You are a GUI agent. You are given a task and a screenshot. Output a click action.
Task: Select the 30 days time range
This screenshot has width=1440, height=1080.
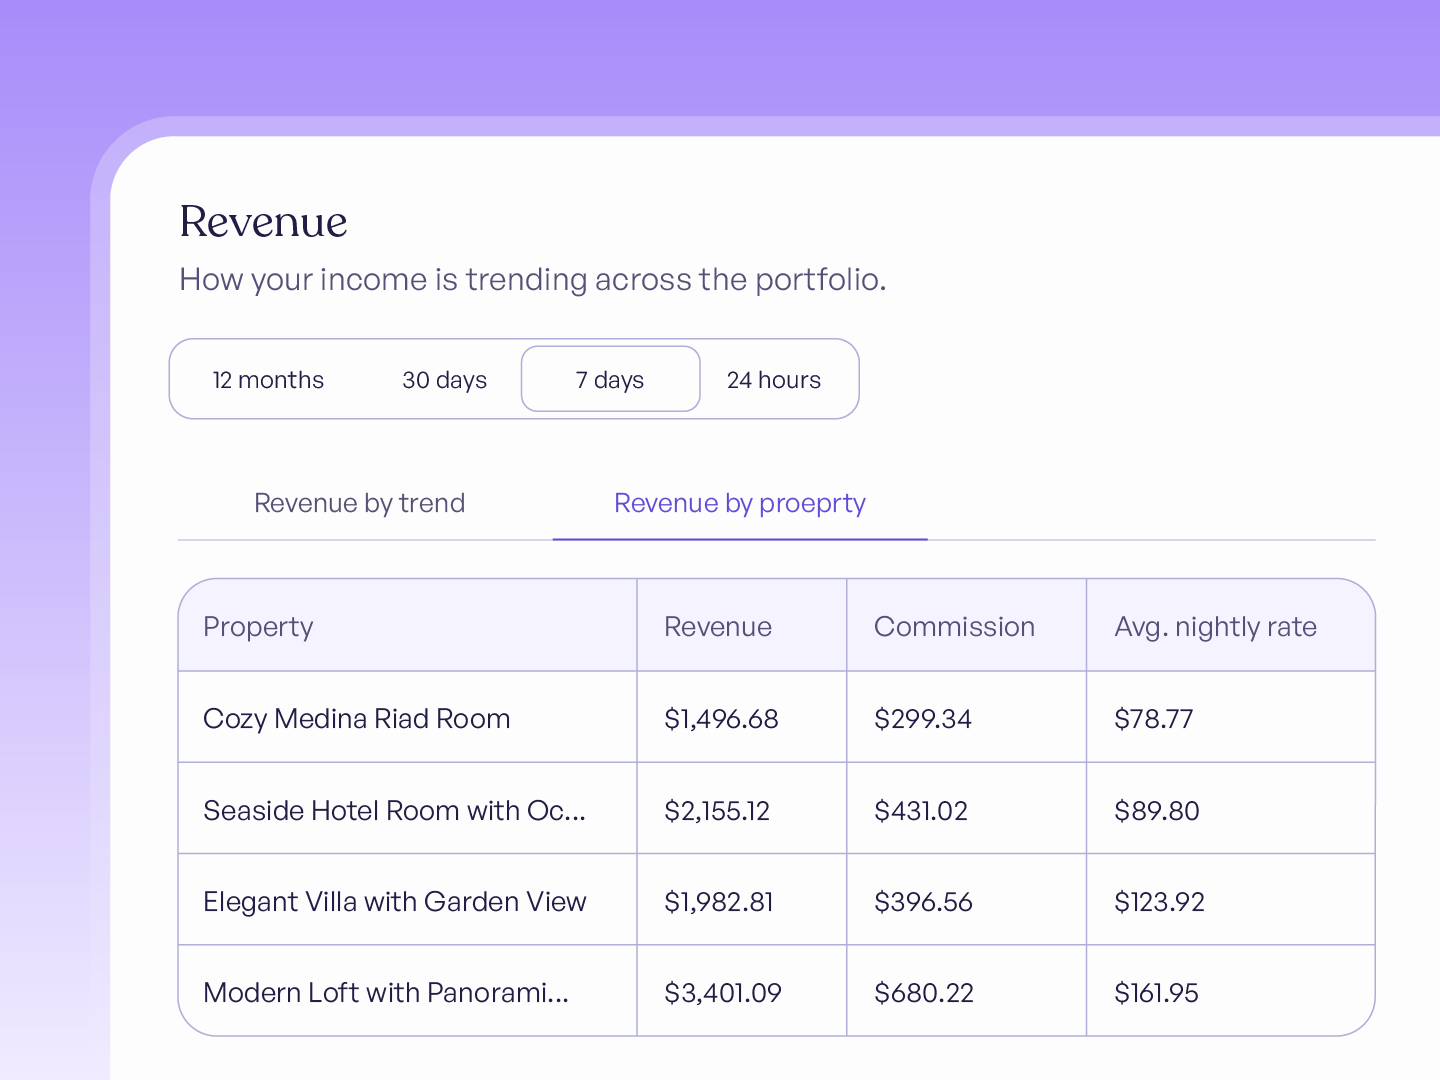pyautogui.click(x=444, y=380)
